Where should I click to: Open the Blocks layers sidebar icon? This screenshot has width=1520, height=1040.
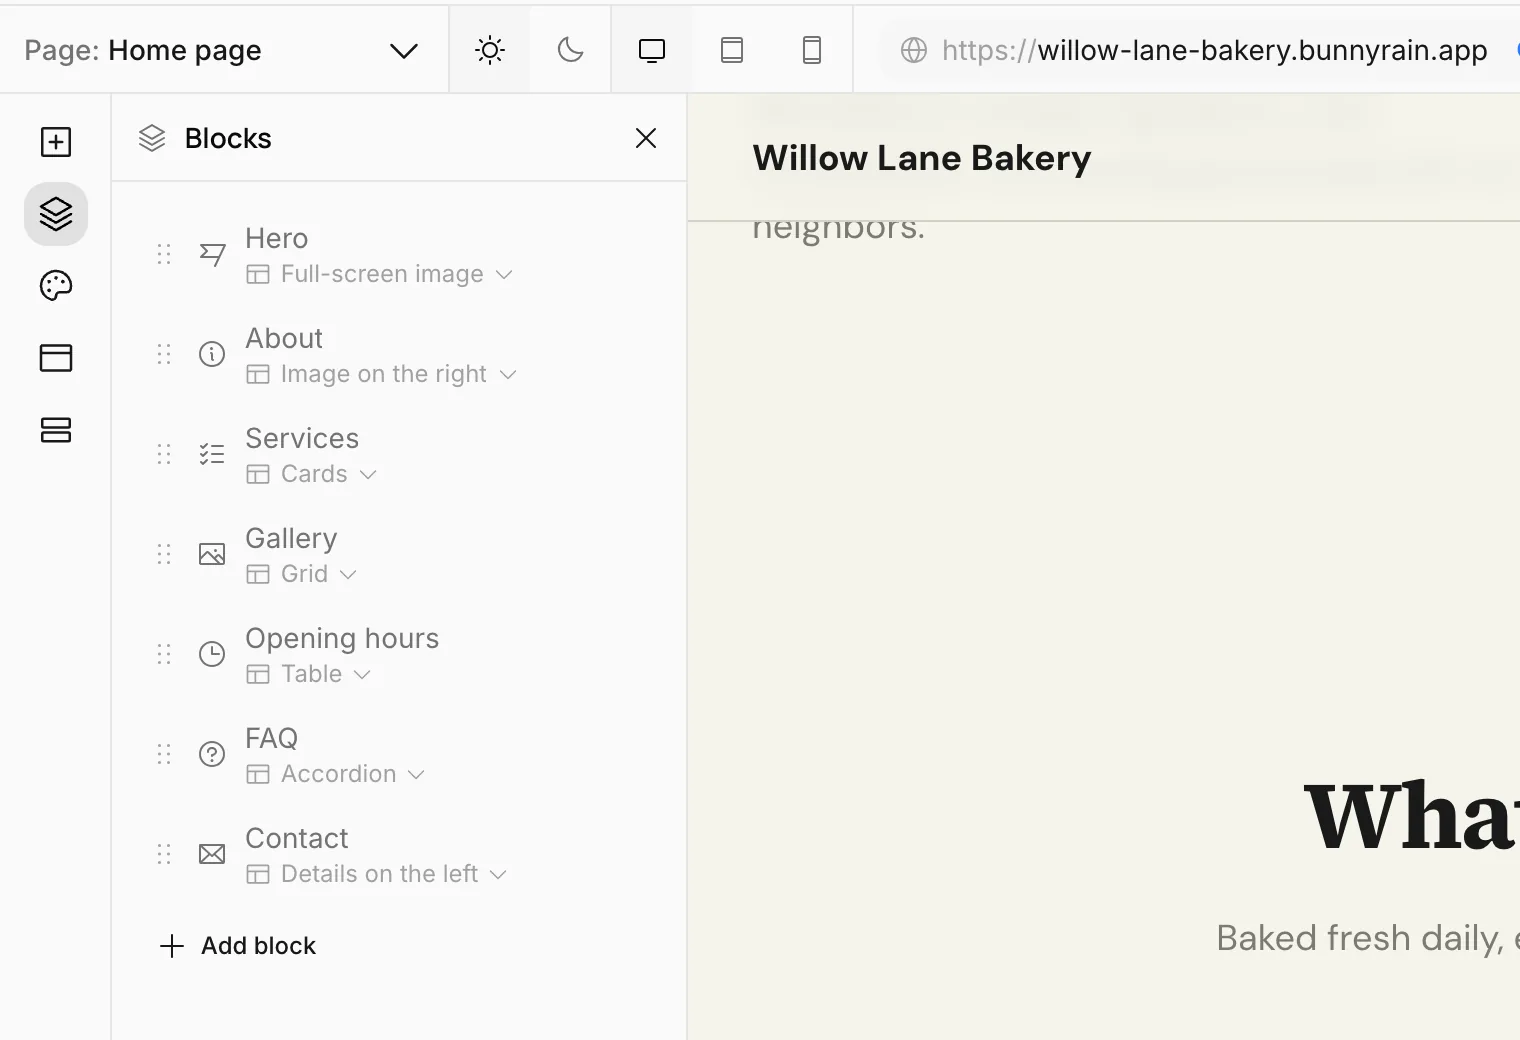pyautogui.click(x=56, y=214)
